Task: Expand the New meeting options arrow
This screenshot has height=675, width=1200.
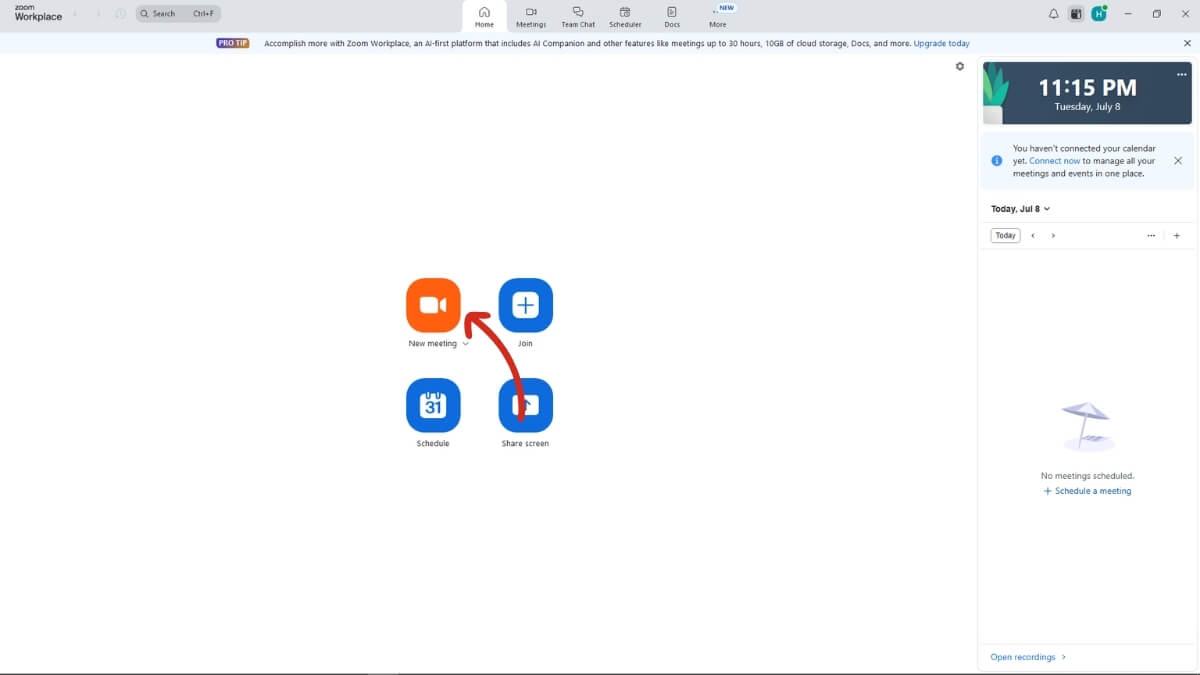Action: pyautogui.click(x=466, y=344)
